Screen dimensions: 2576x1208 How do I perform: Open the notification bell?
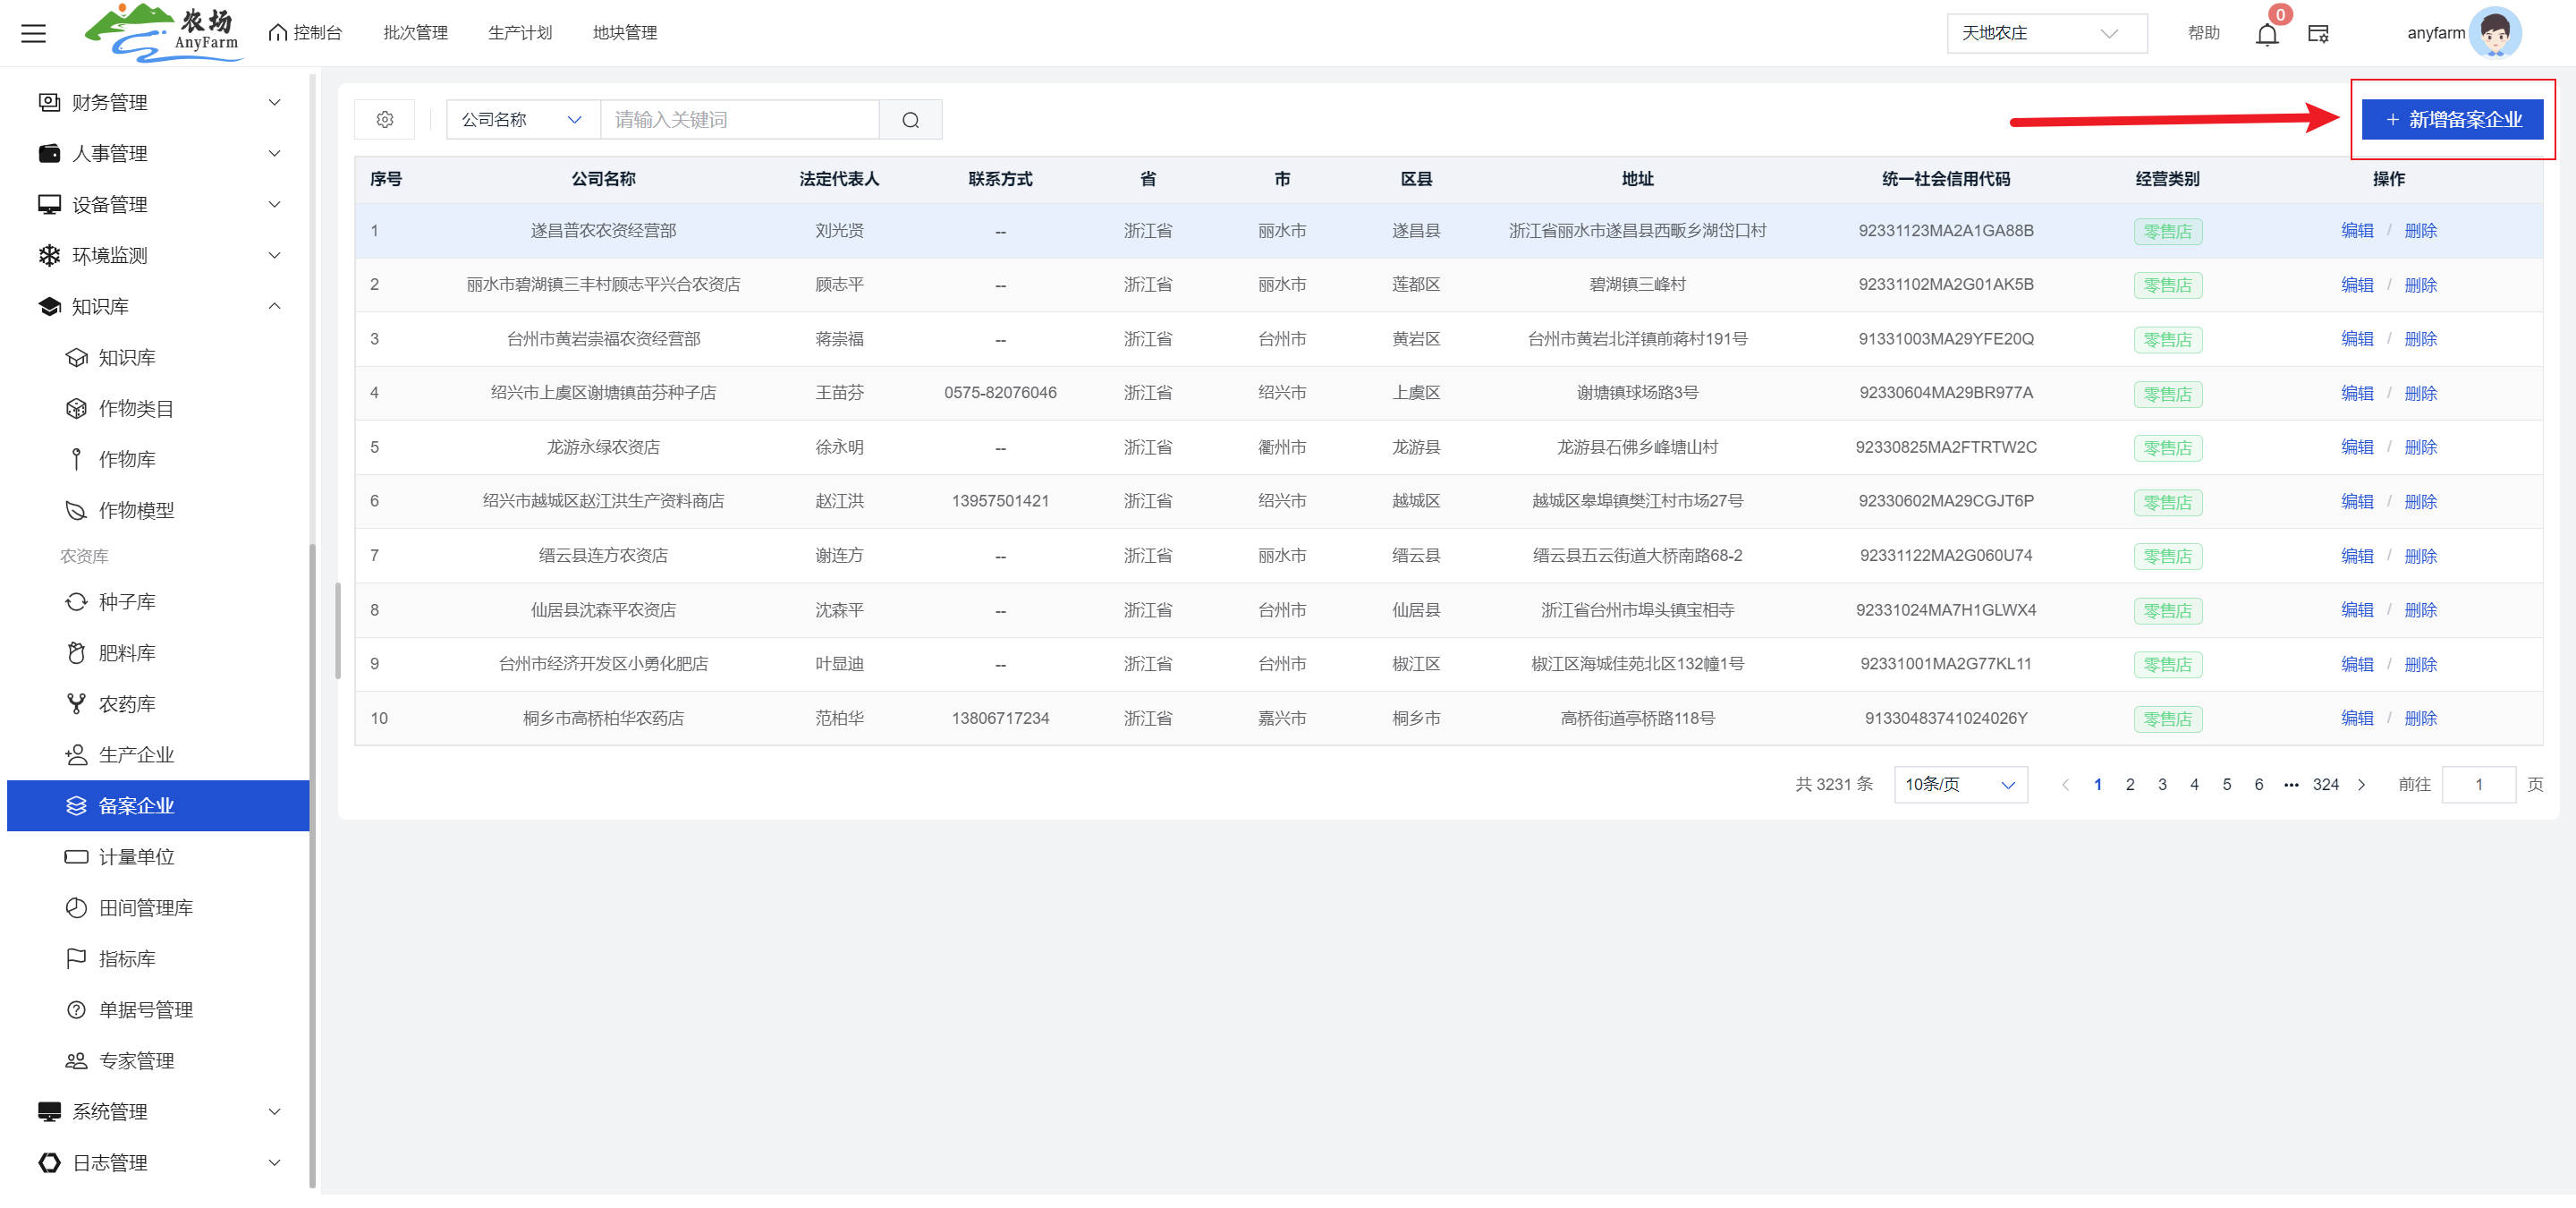(x=2266, y=35)
